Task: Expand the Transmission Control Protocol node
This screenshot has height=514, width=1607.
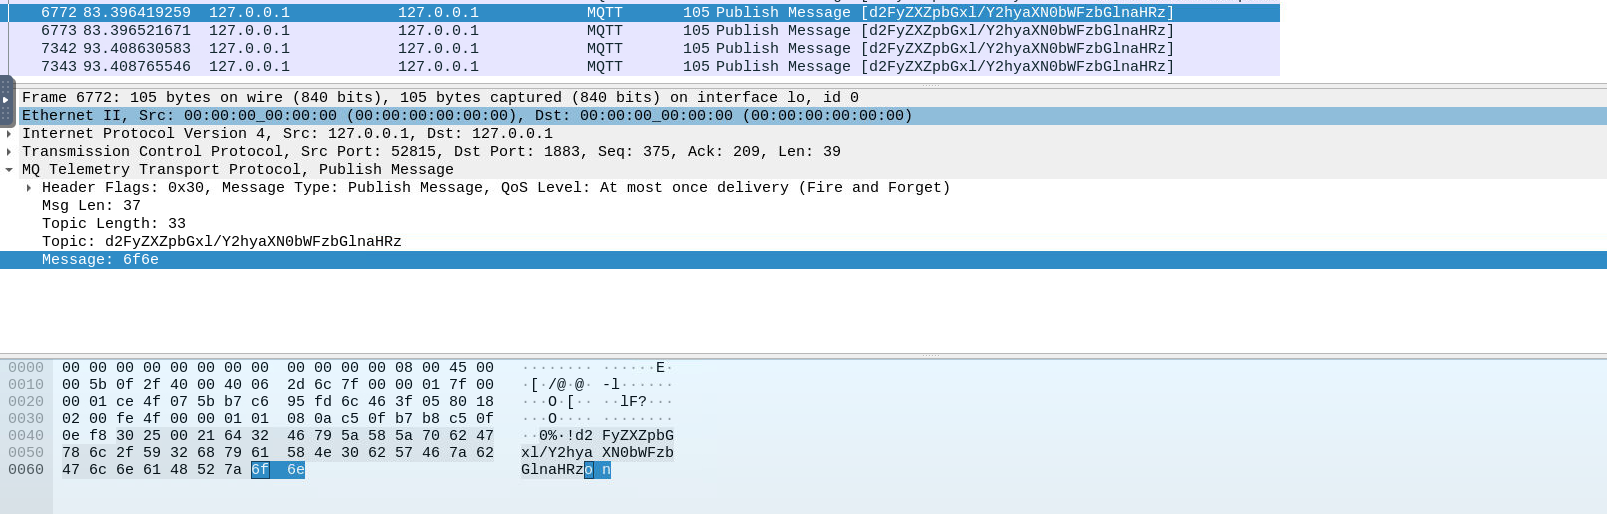Action: pos(9,152)
